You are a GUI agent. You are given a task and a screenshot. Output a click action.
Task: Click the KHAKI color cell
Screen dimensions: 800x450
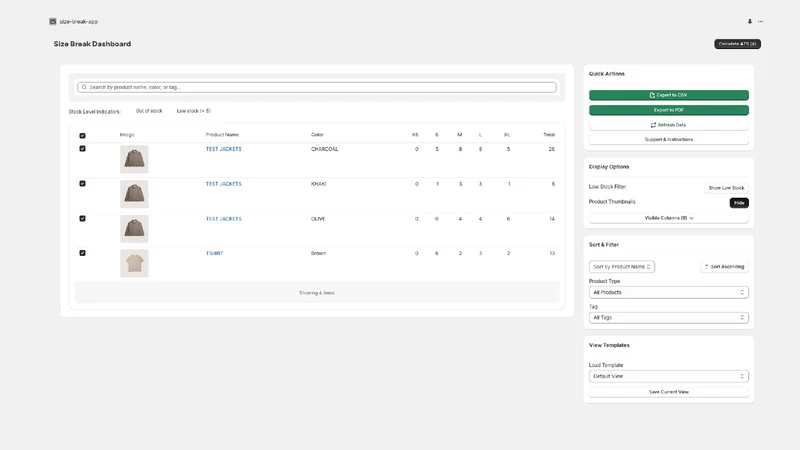click(318, 184)
